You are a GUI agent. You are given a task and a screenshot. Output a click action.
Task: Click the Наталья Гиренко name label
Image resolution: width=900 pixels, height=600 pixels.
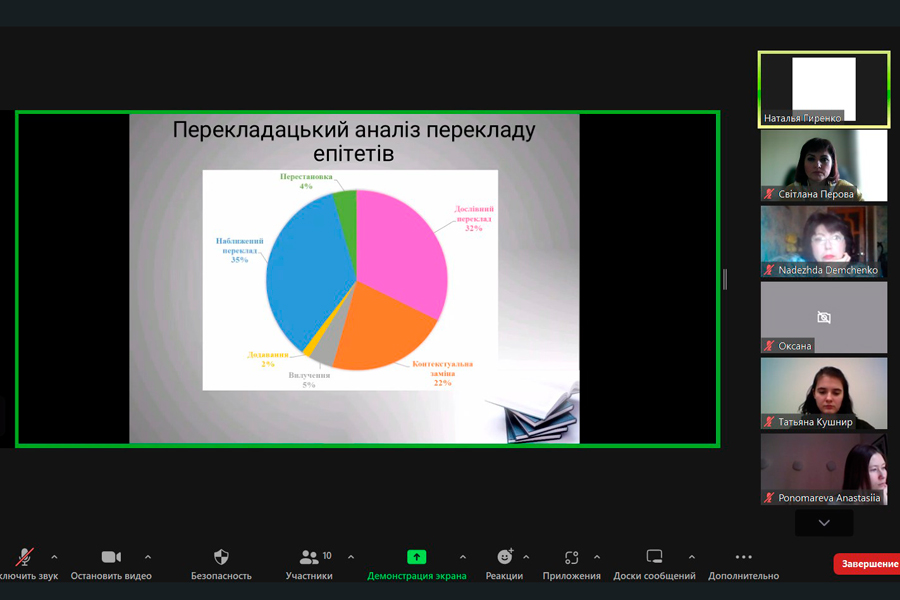click(x=802, y=118)
